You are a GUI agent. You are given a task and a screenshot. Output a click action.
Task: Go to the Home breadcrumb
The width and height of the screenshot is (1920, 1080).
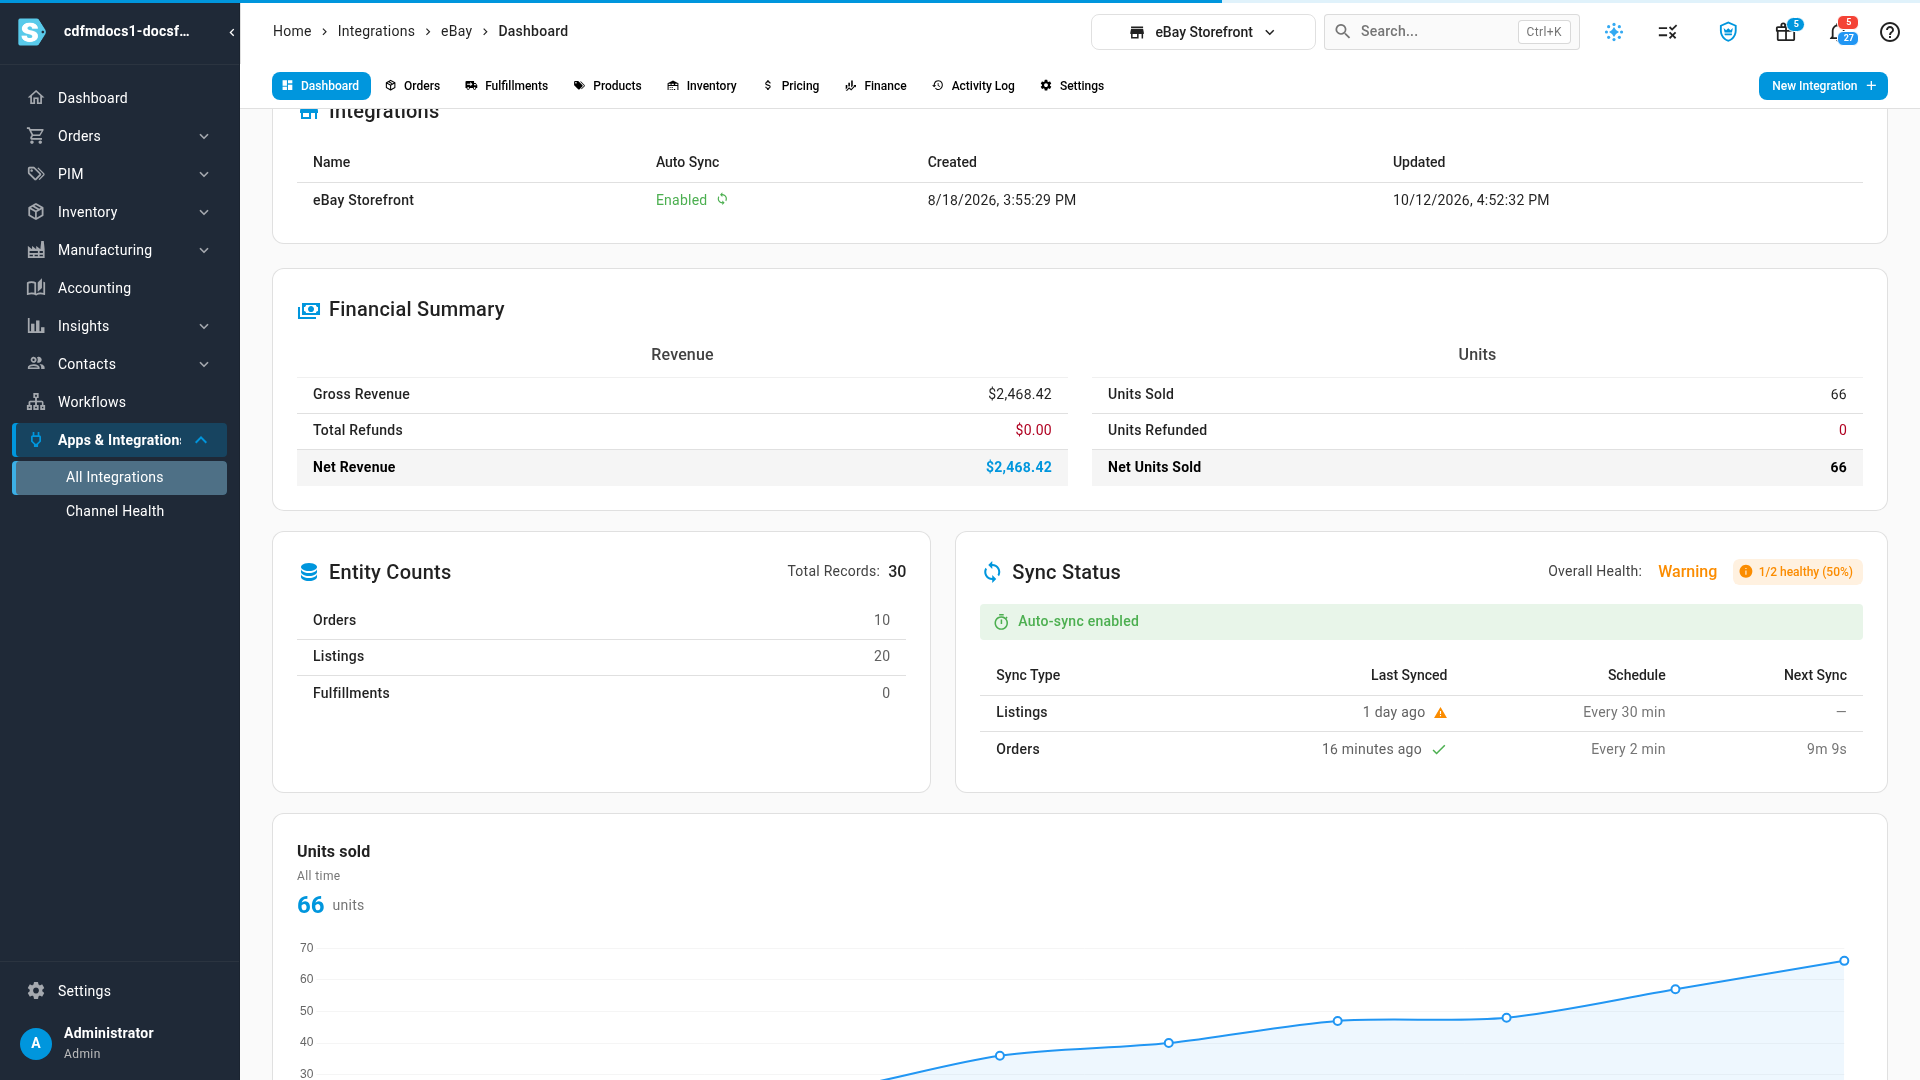292,31
